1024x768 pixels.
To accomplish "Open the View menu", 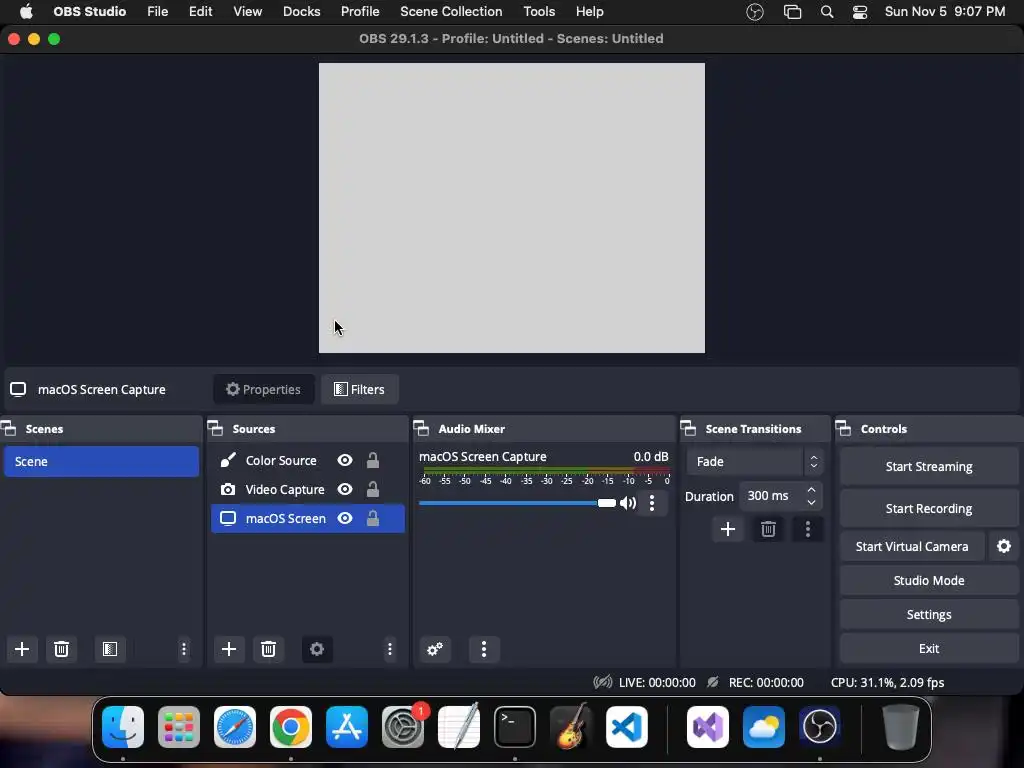I will [x=248, y=12].
